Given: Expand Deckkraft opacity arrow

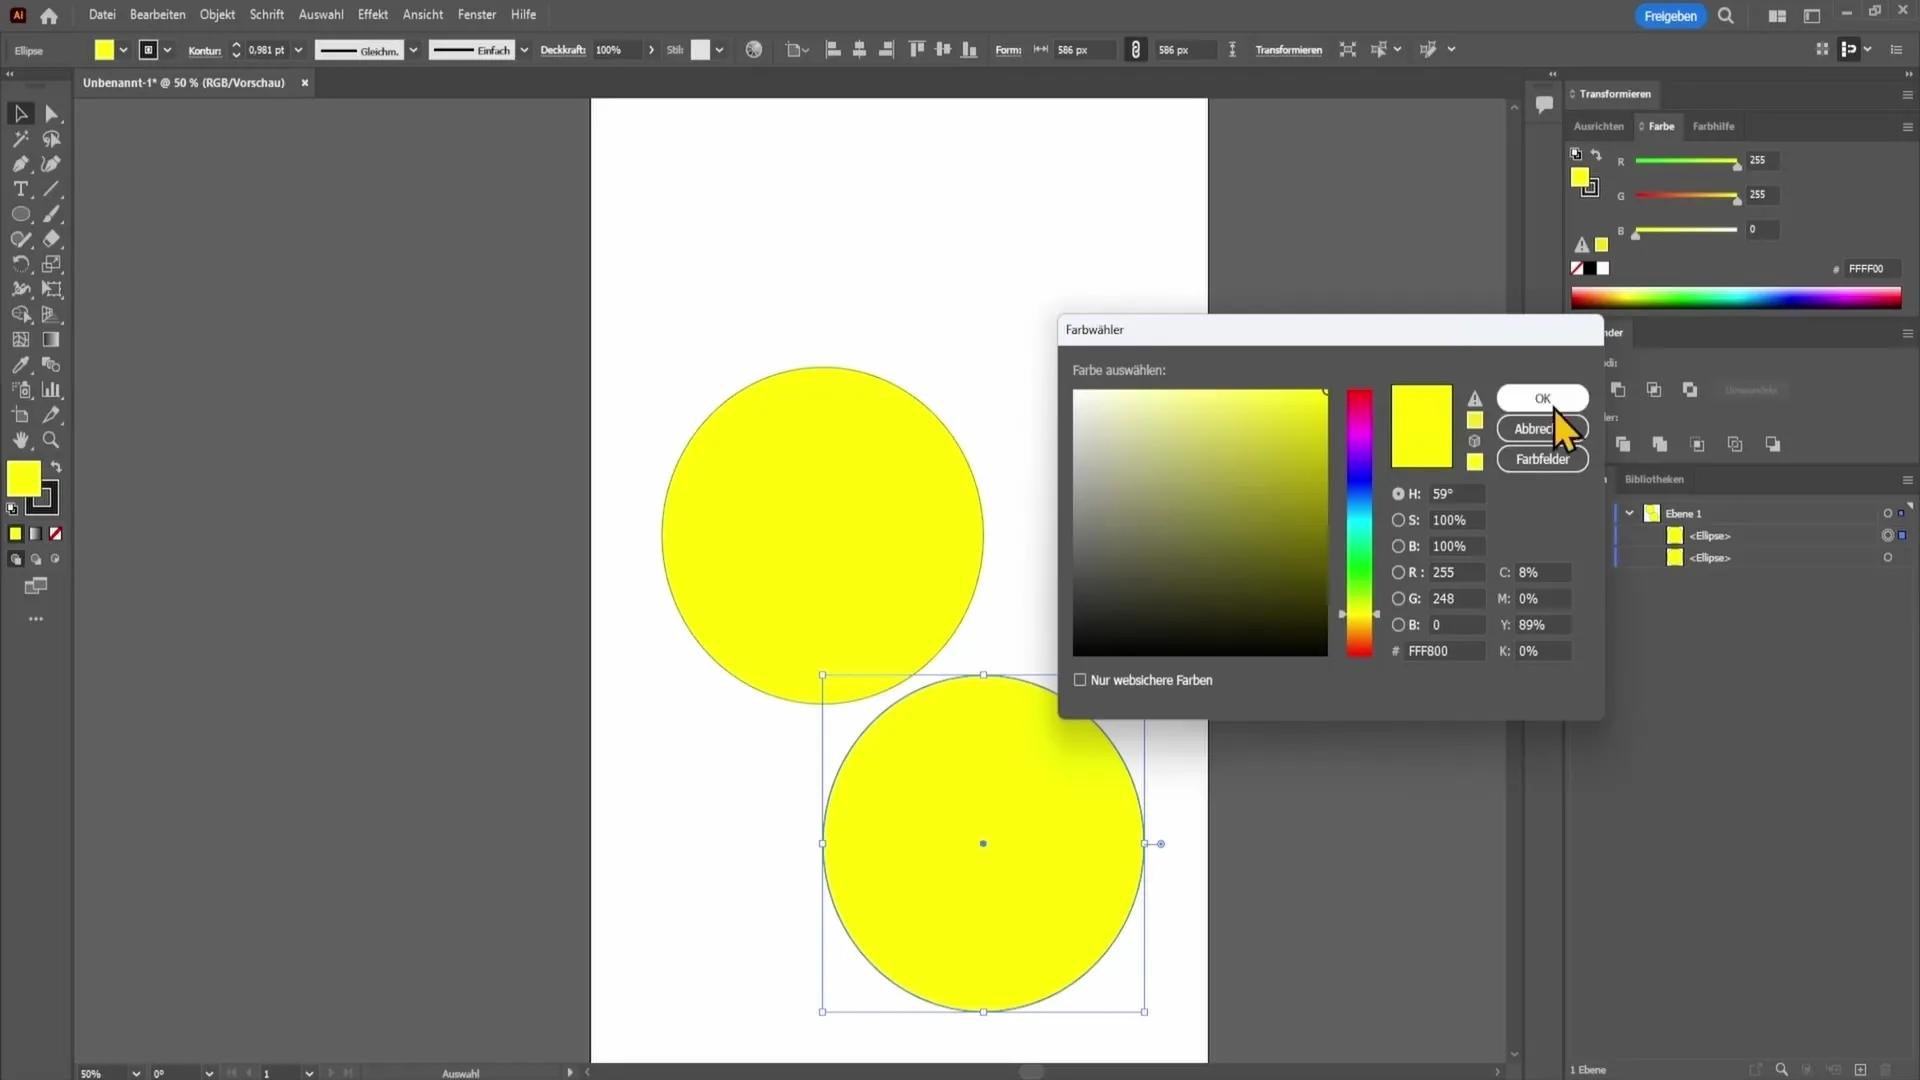Looking at the screenshot, I should 651,50.
